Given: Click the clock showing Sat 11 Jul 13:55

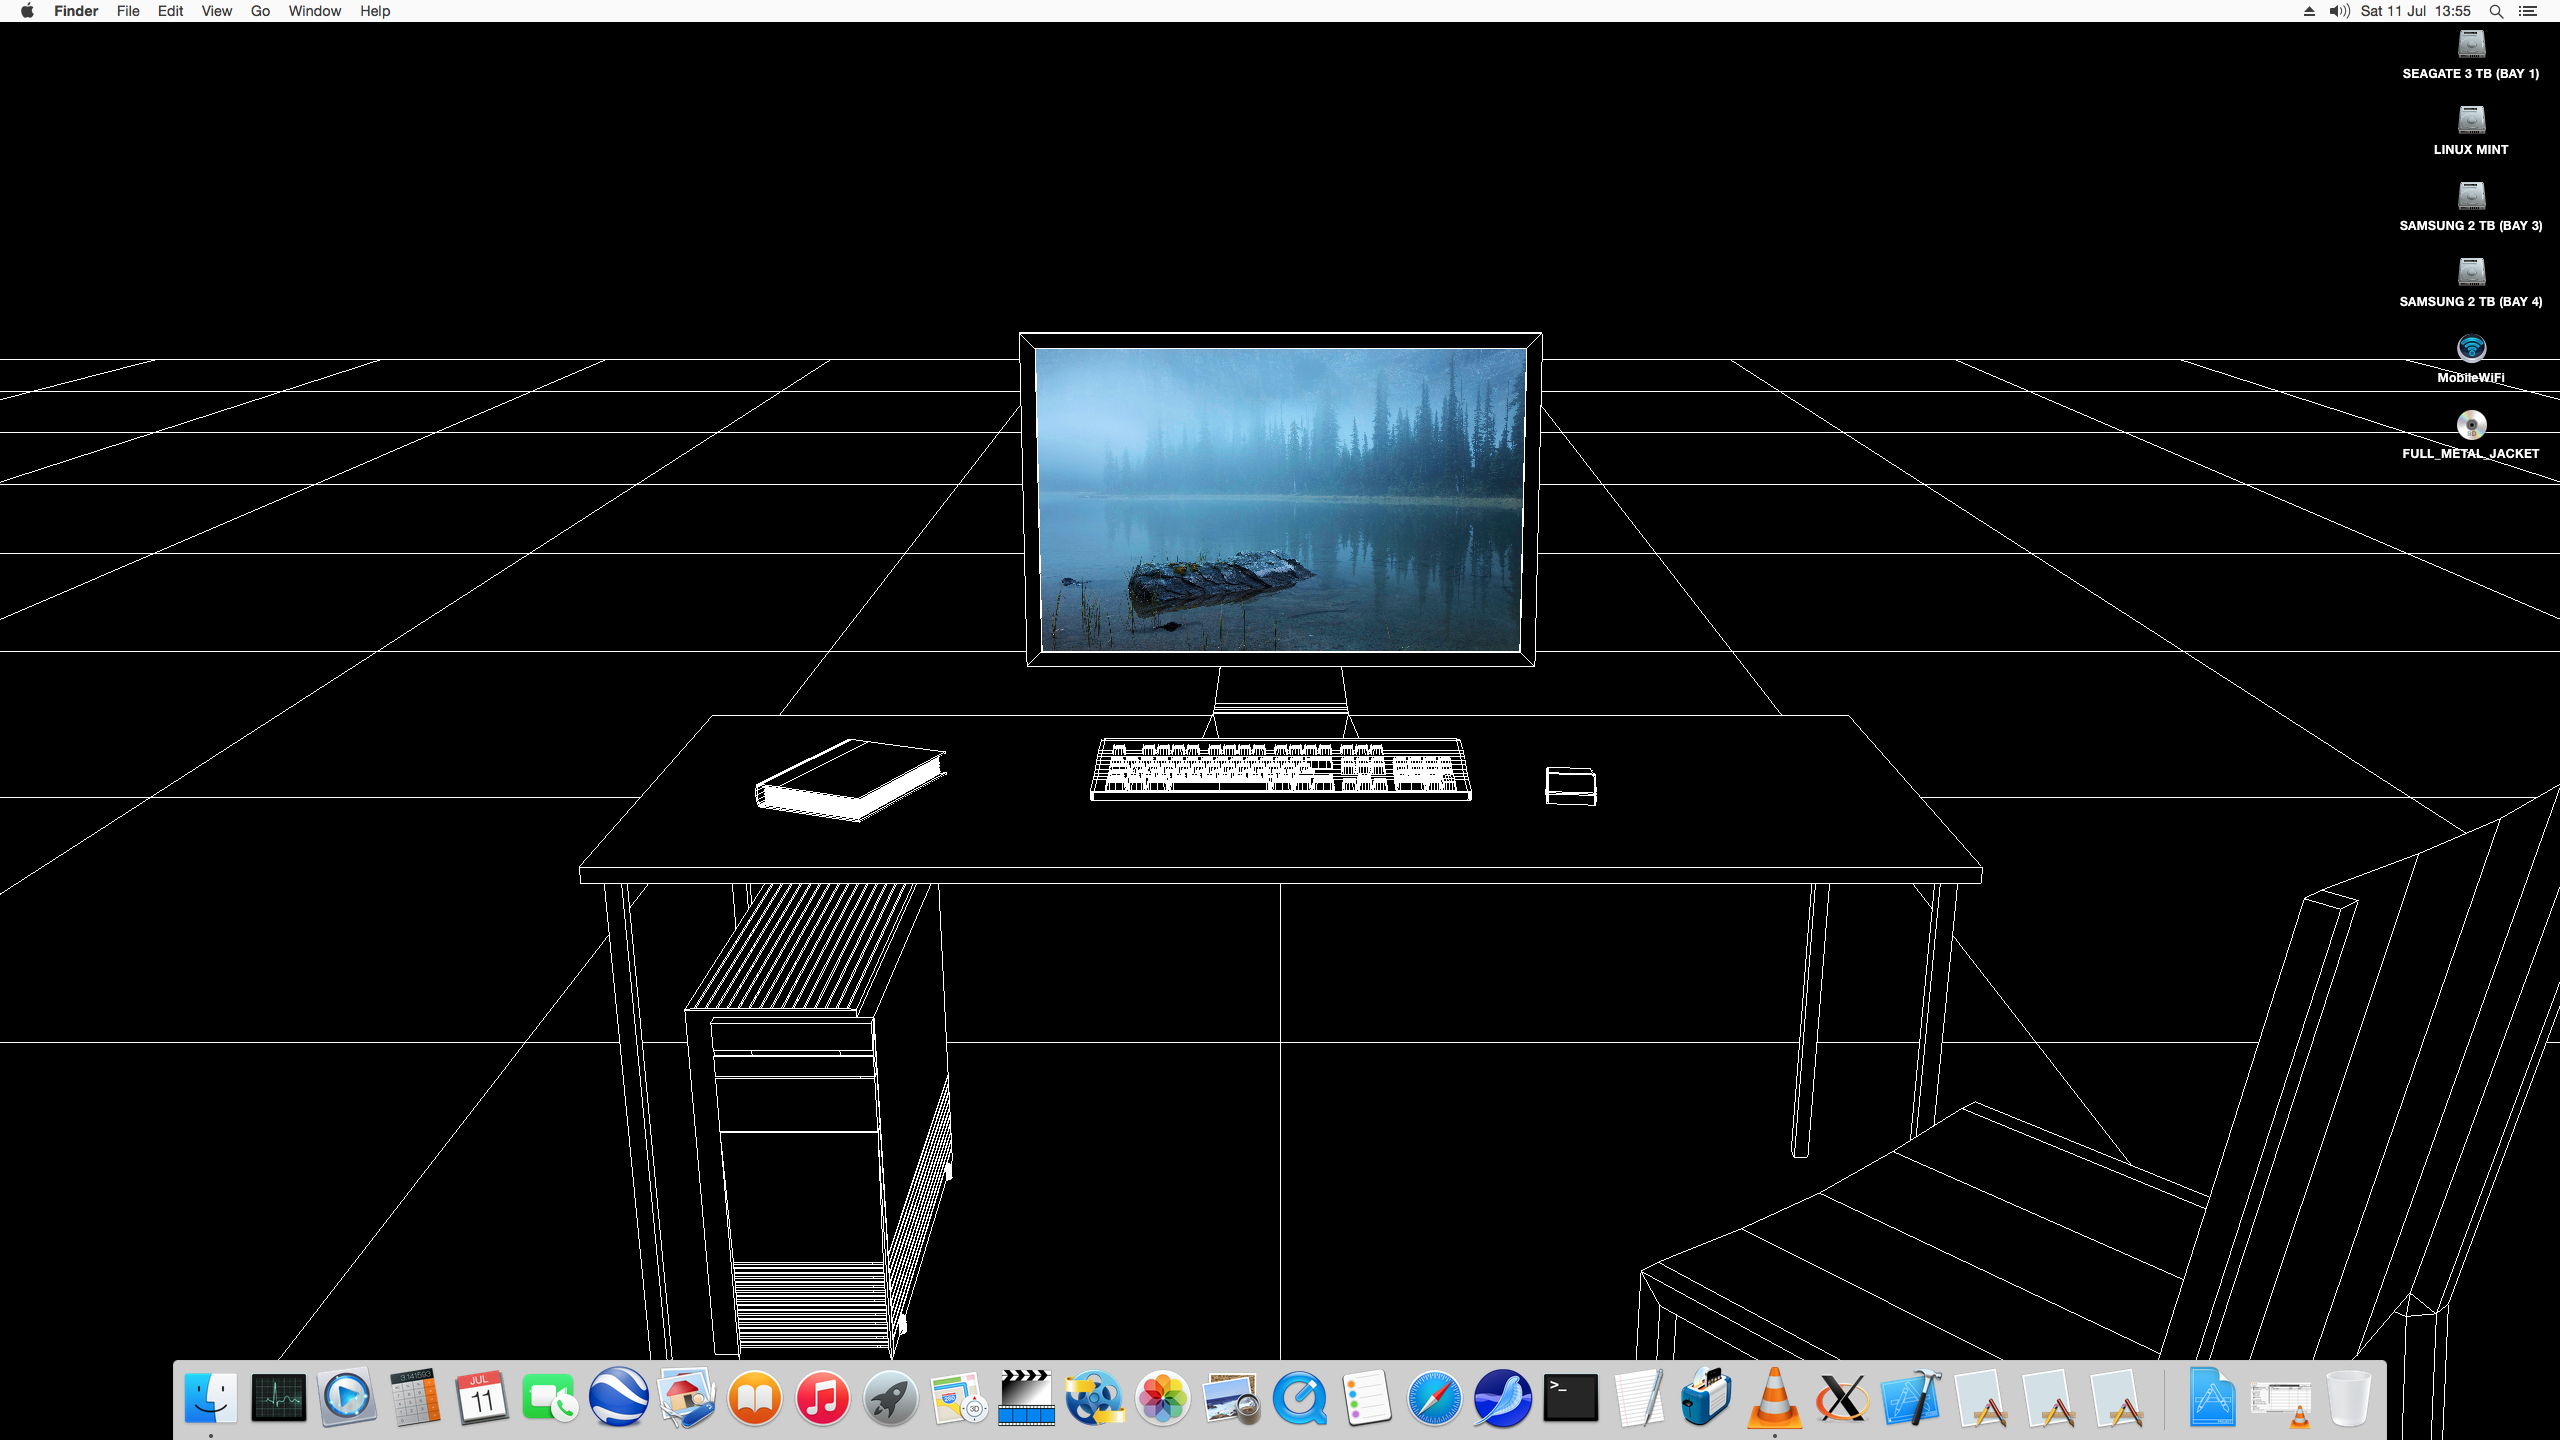Looking at the screenshot, I should 2415,11.
